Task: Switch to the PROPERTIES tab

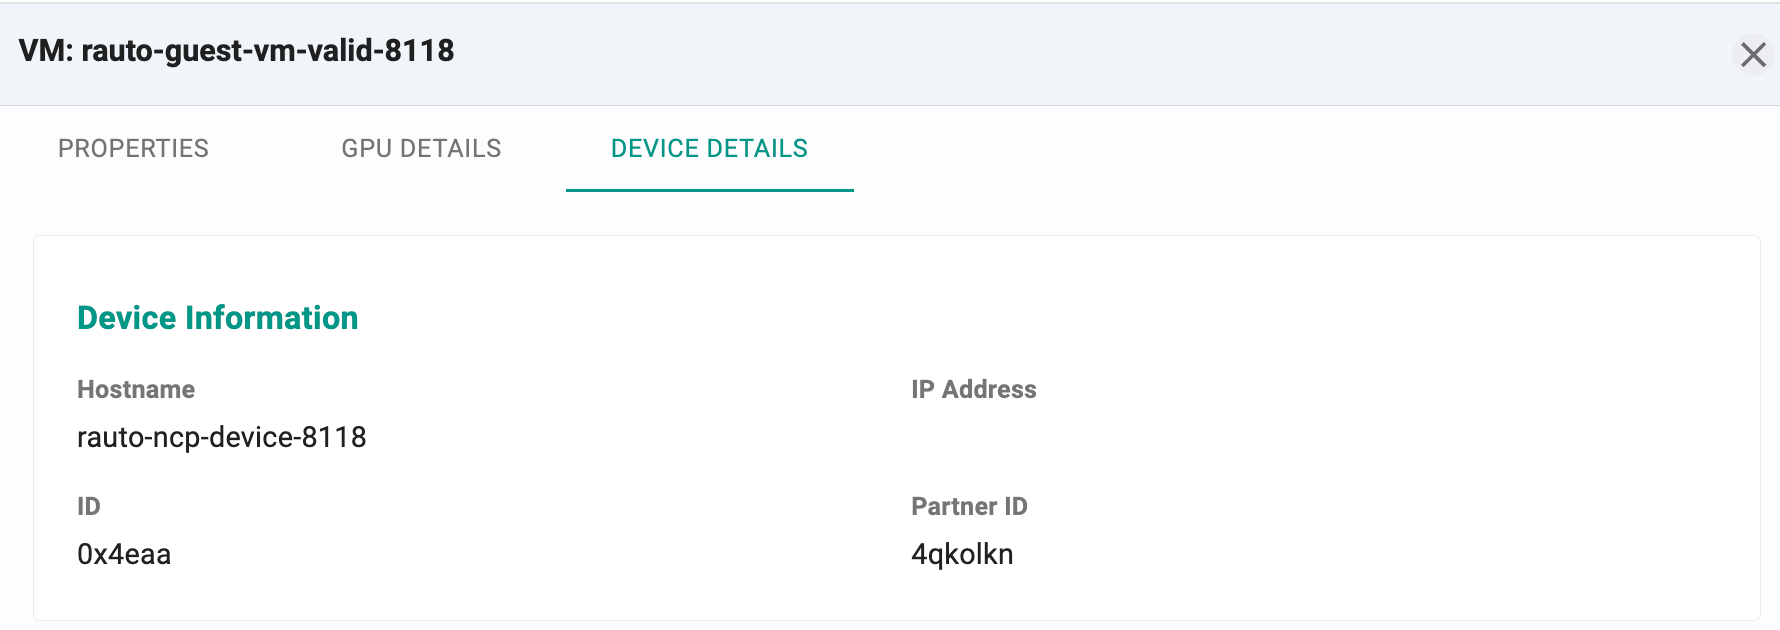Action: coord(133,149)
